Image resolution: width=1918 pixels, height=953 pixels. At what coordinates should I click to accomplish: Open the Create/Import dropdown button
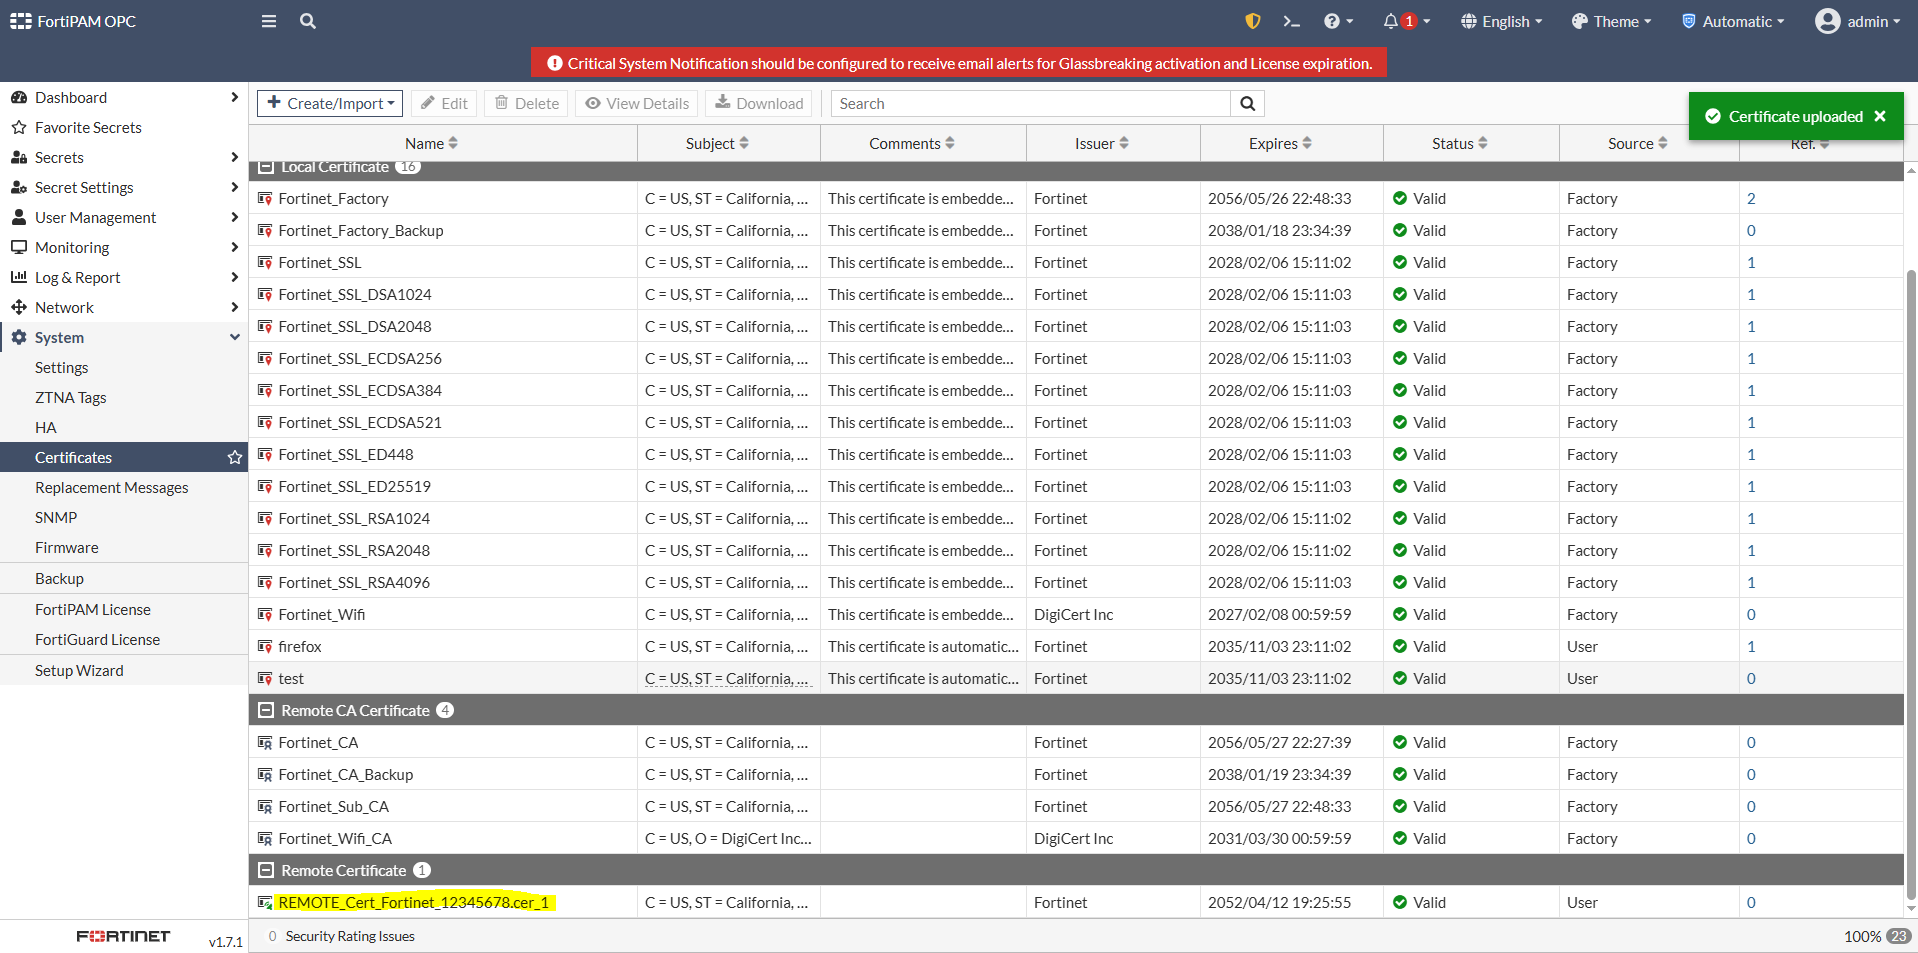click(330, 103)
